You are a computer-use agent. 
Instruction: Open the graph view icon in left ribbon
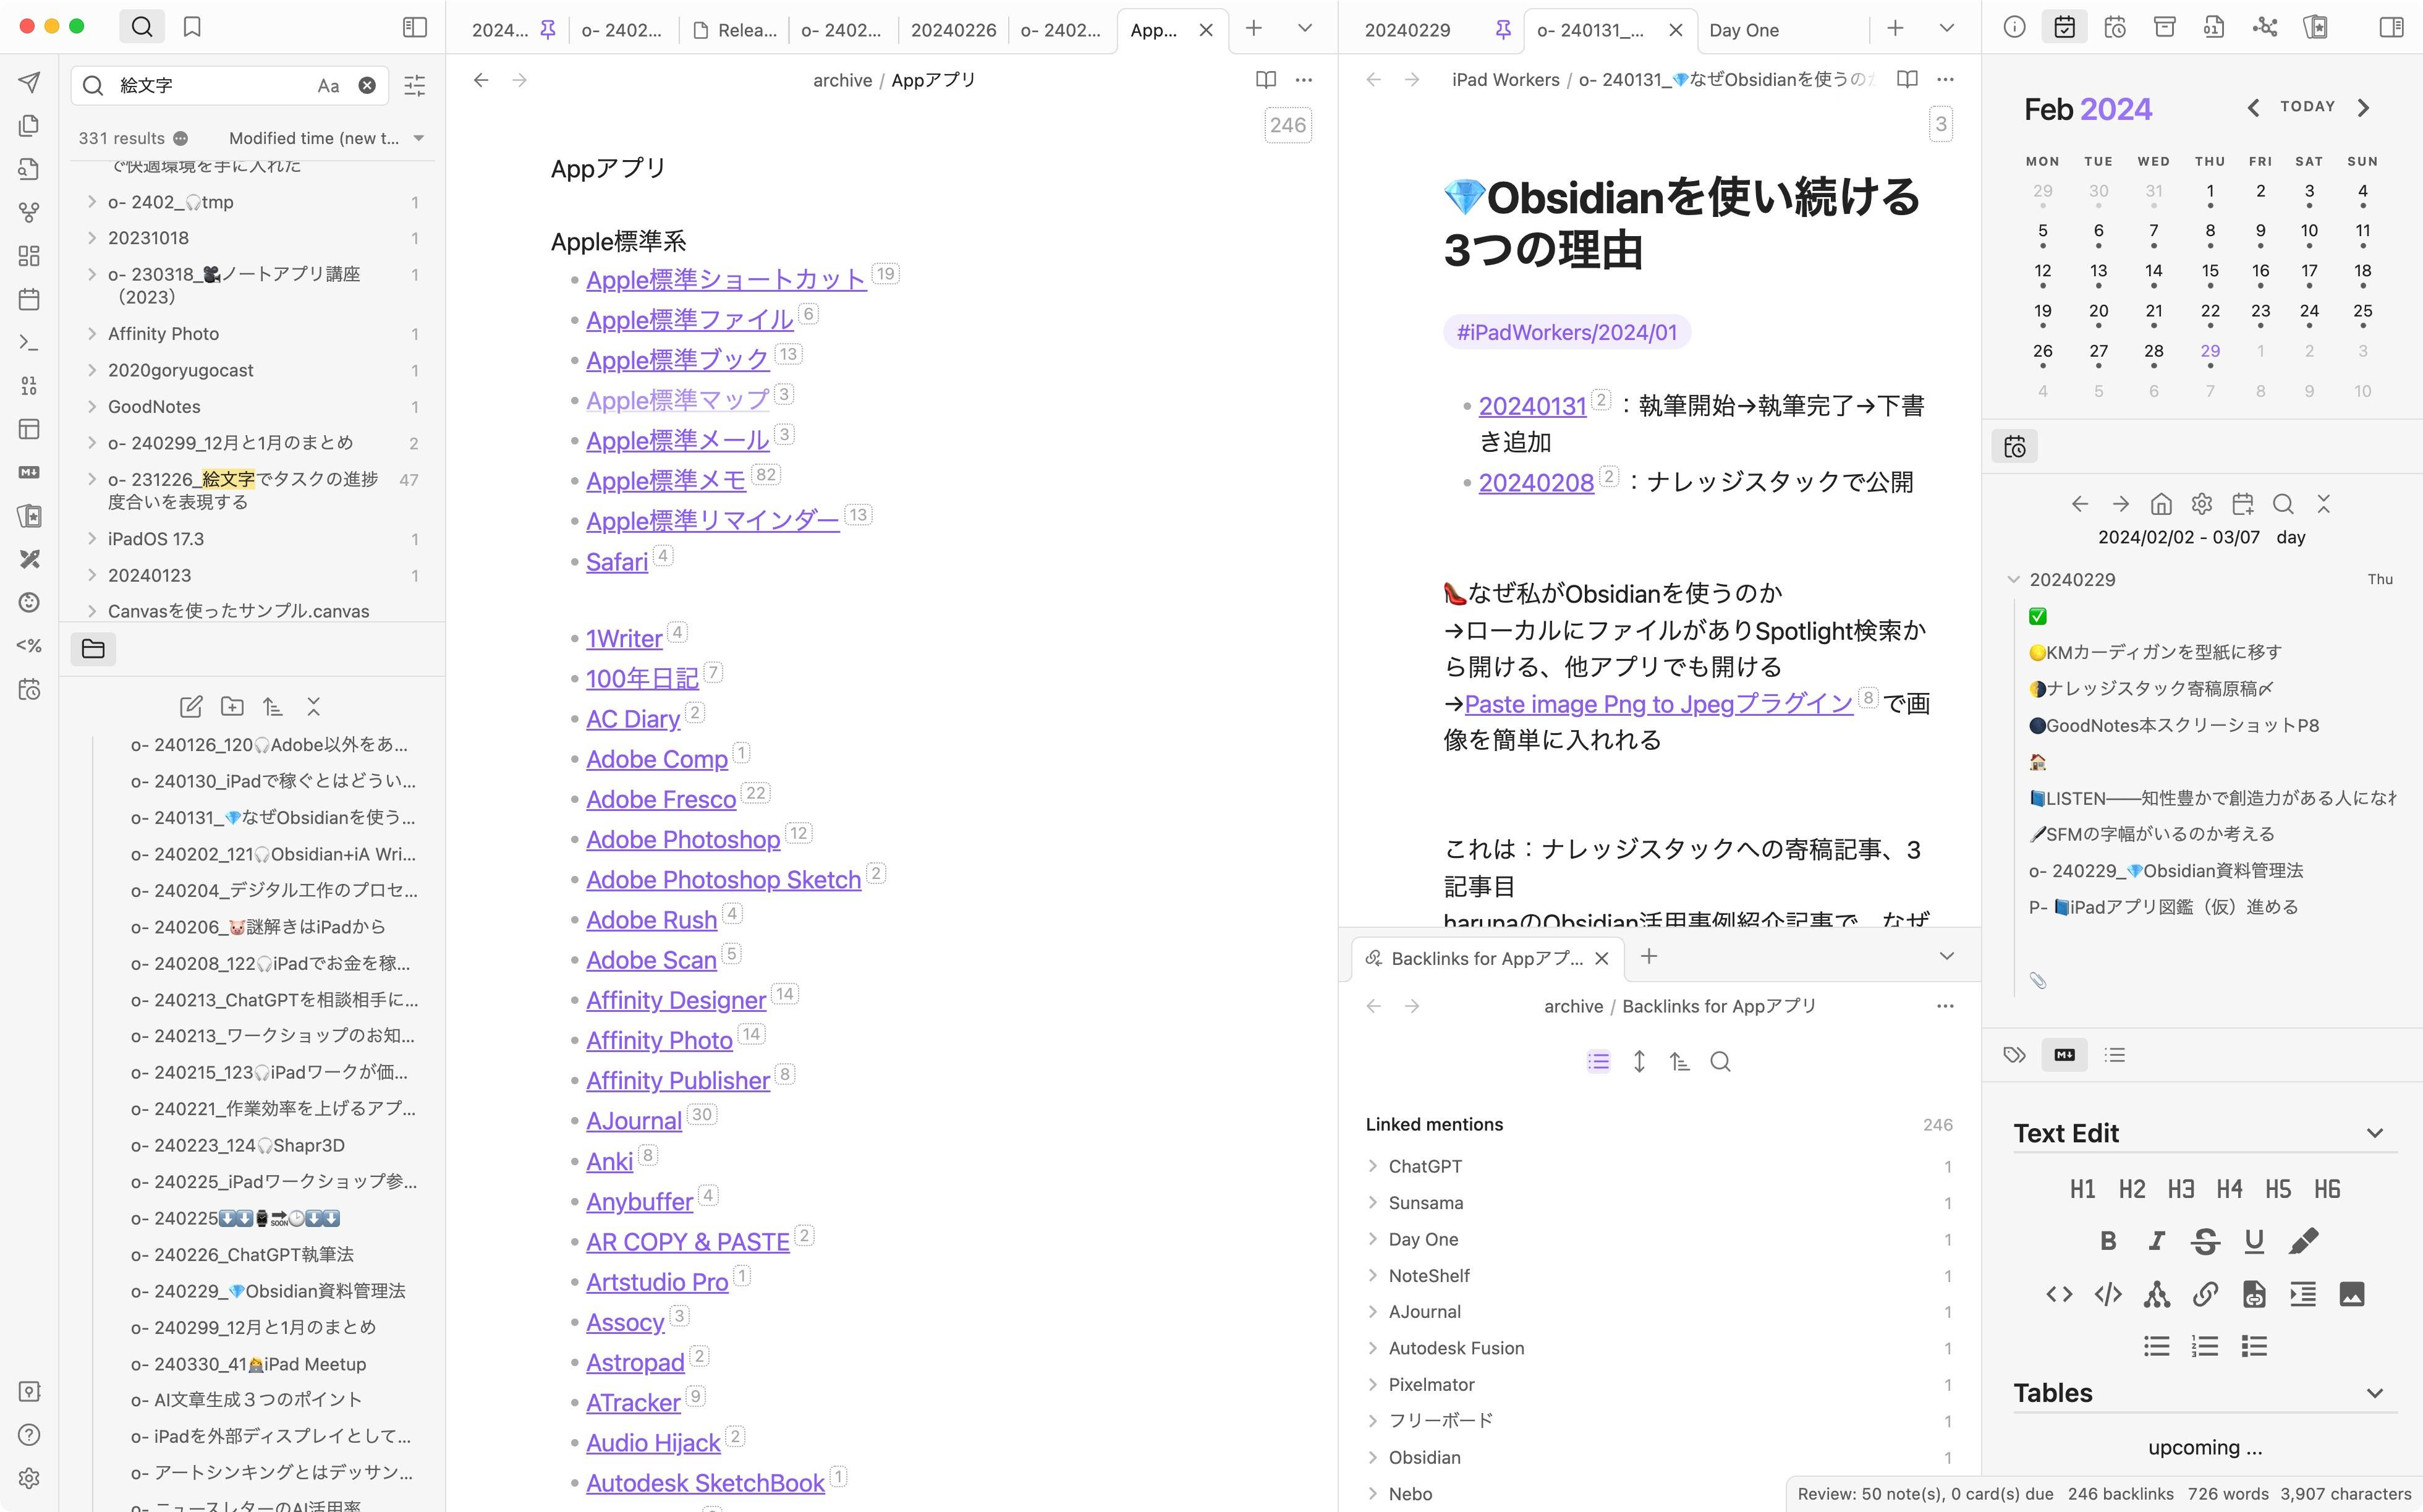coord(29,212)
